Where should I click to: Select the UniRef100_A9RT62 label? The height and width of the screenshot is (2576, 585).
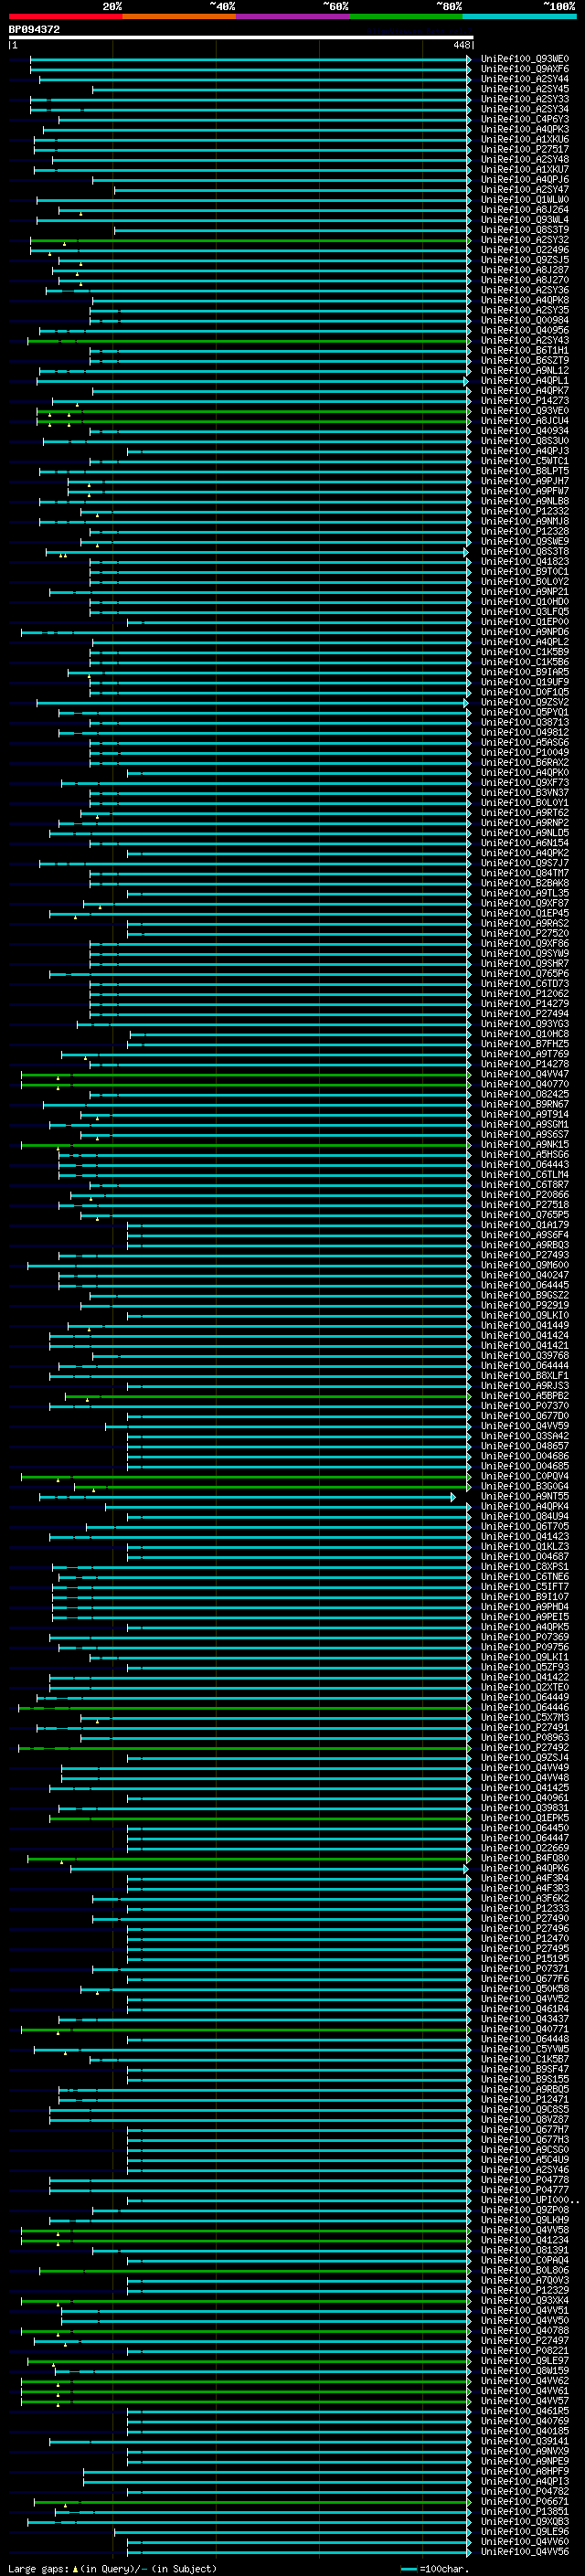coord(525,813)
